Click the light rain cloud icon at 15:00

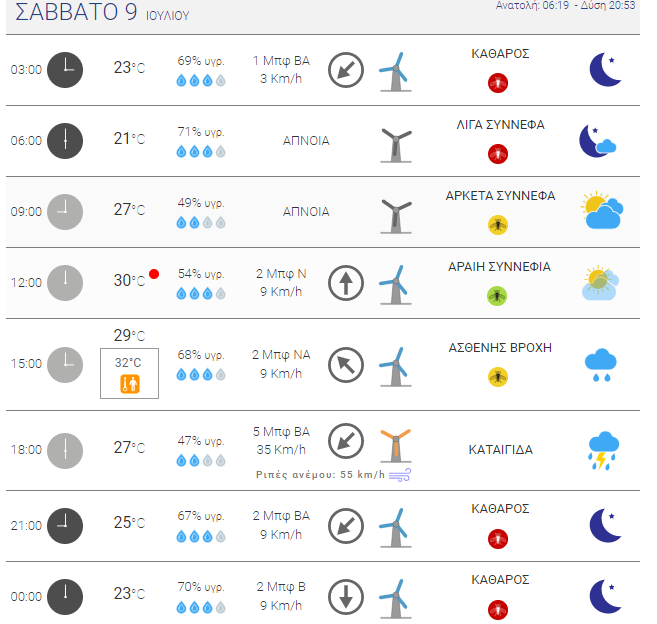pos(600,364)
